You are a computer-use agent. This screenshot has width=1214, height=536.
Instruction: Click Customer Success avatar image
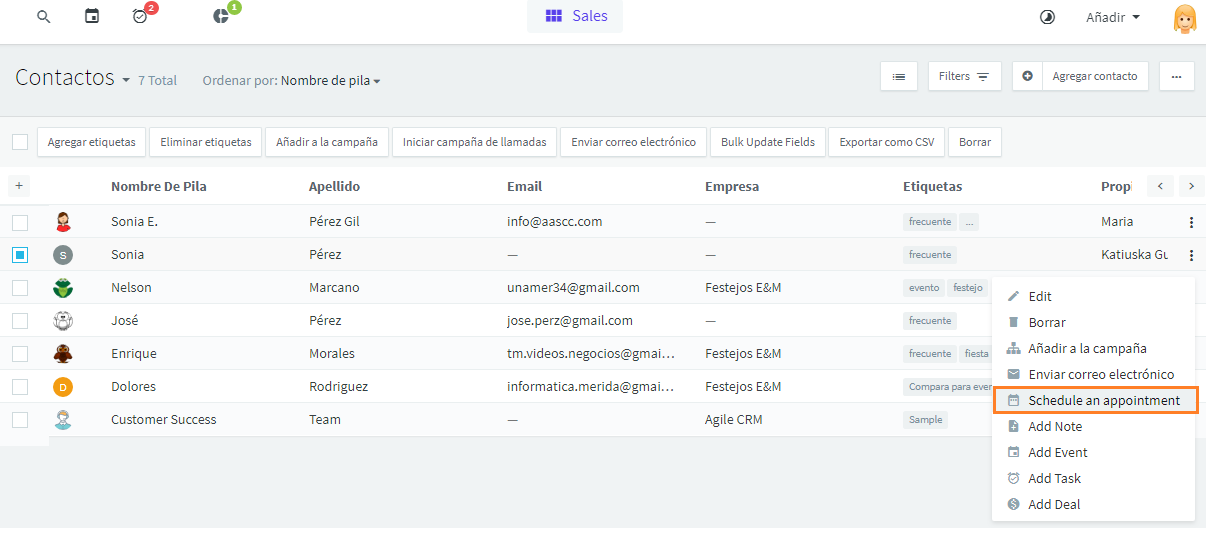click(63, 420)
